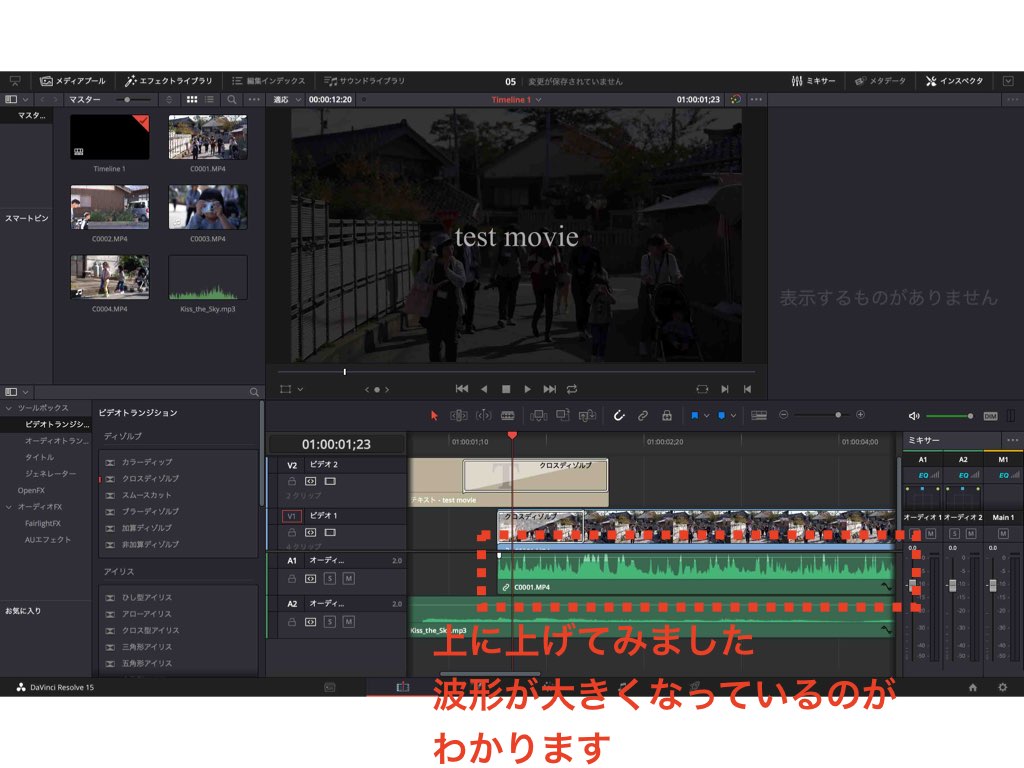Go to the Edit page icon
The width and height of the screenshot is (1024, 768).
pos(403,687)
